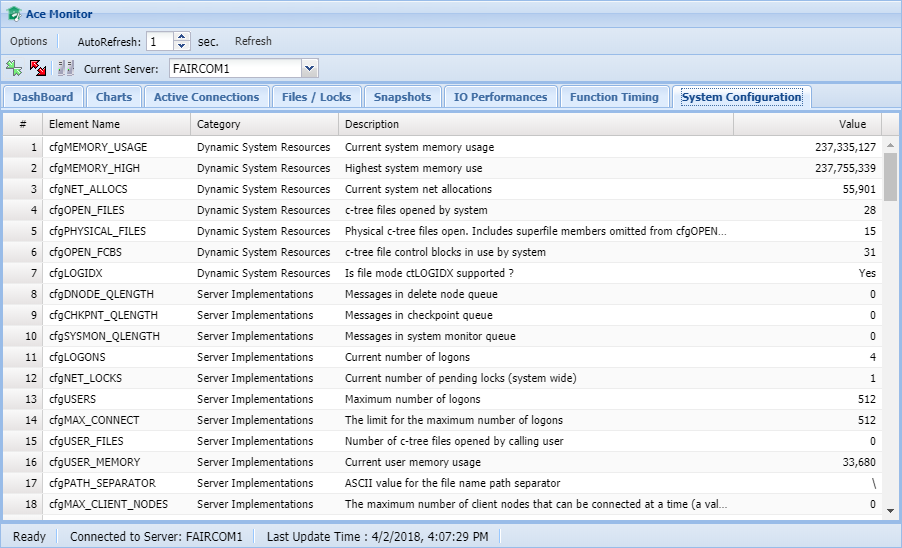Screen dimensions: 902x548
Task: Click the Last Update Time status entry
Action: click(x=377, y=536)
